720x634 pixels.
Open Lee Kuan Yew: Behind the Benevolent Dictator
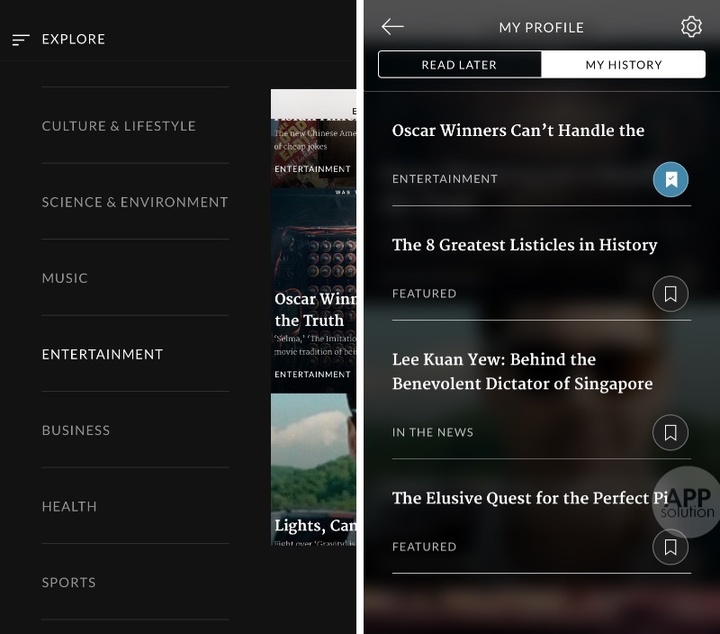pyautogui.click(x=522, y=371)
